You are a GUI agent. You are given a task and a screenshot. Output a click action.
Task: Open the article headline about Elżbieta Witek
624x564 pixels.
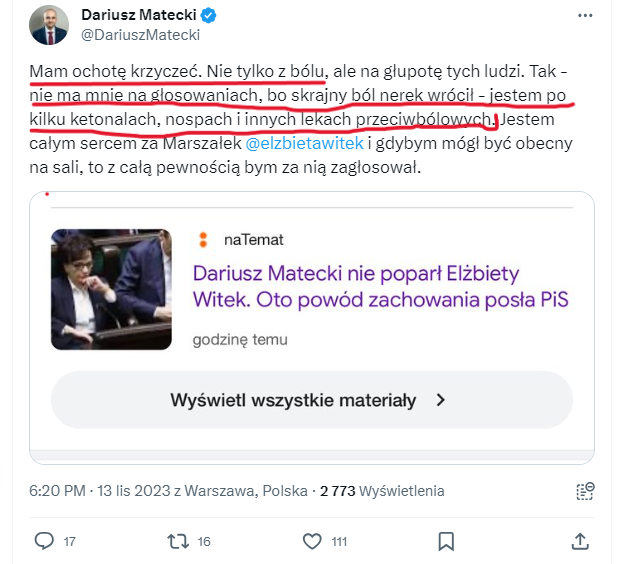coord(380,286)
